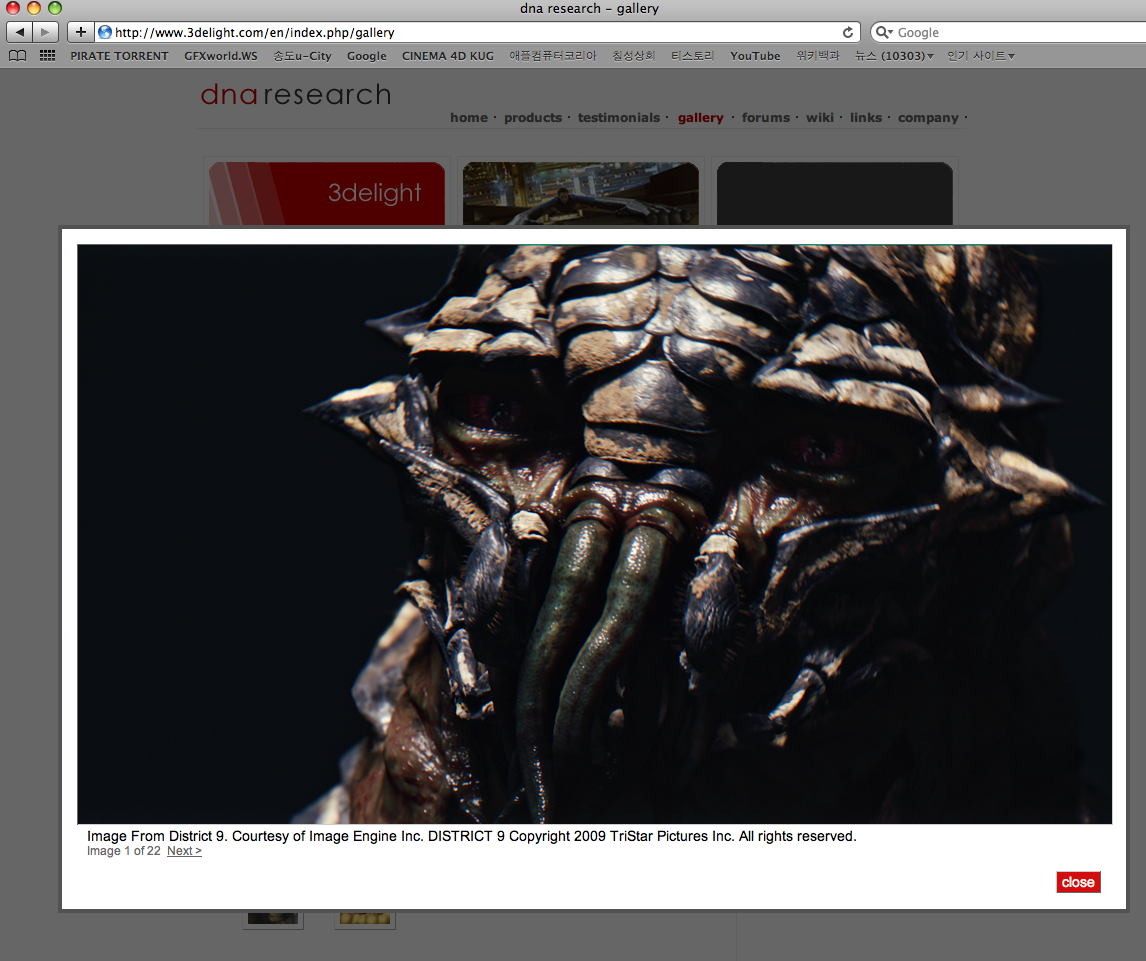Click the yellow gallery thumbnail below lightbox
The height and width of the screenshot is (961, 1146).
coord(365,919)
